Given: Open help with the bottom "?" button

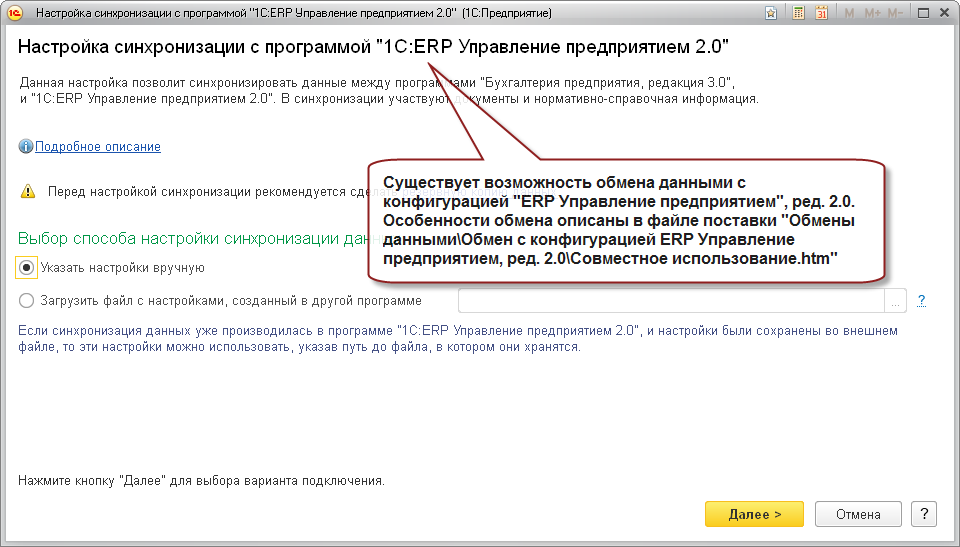Looking at the screenshot, I should 924,514.
